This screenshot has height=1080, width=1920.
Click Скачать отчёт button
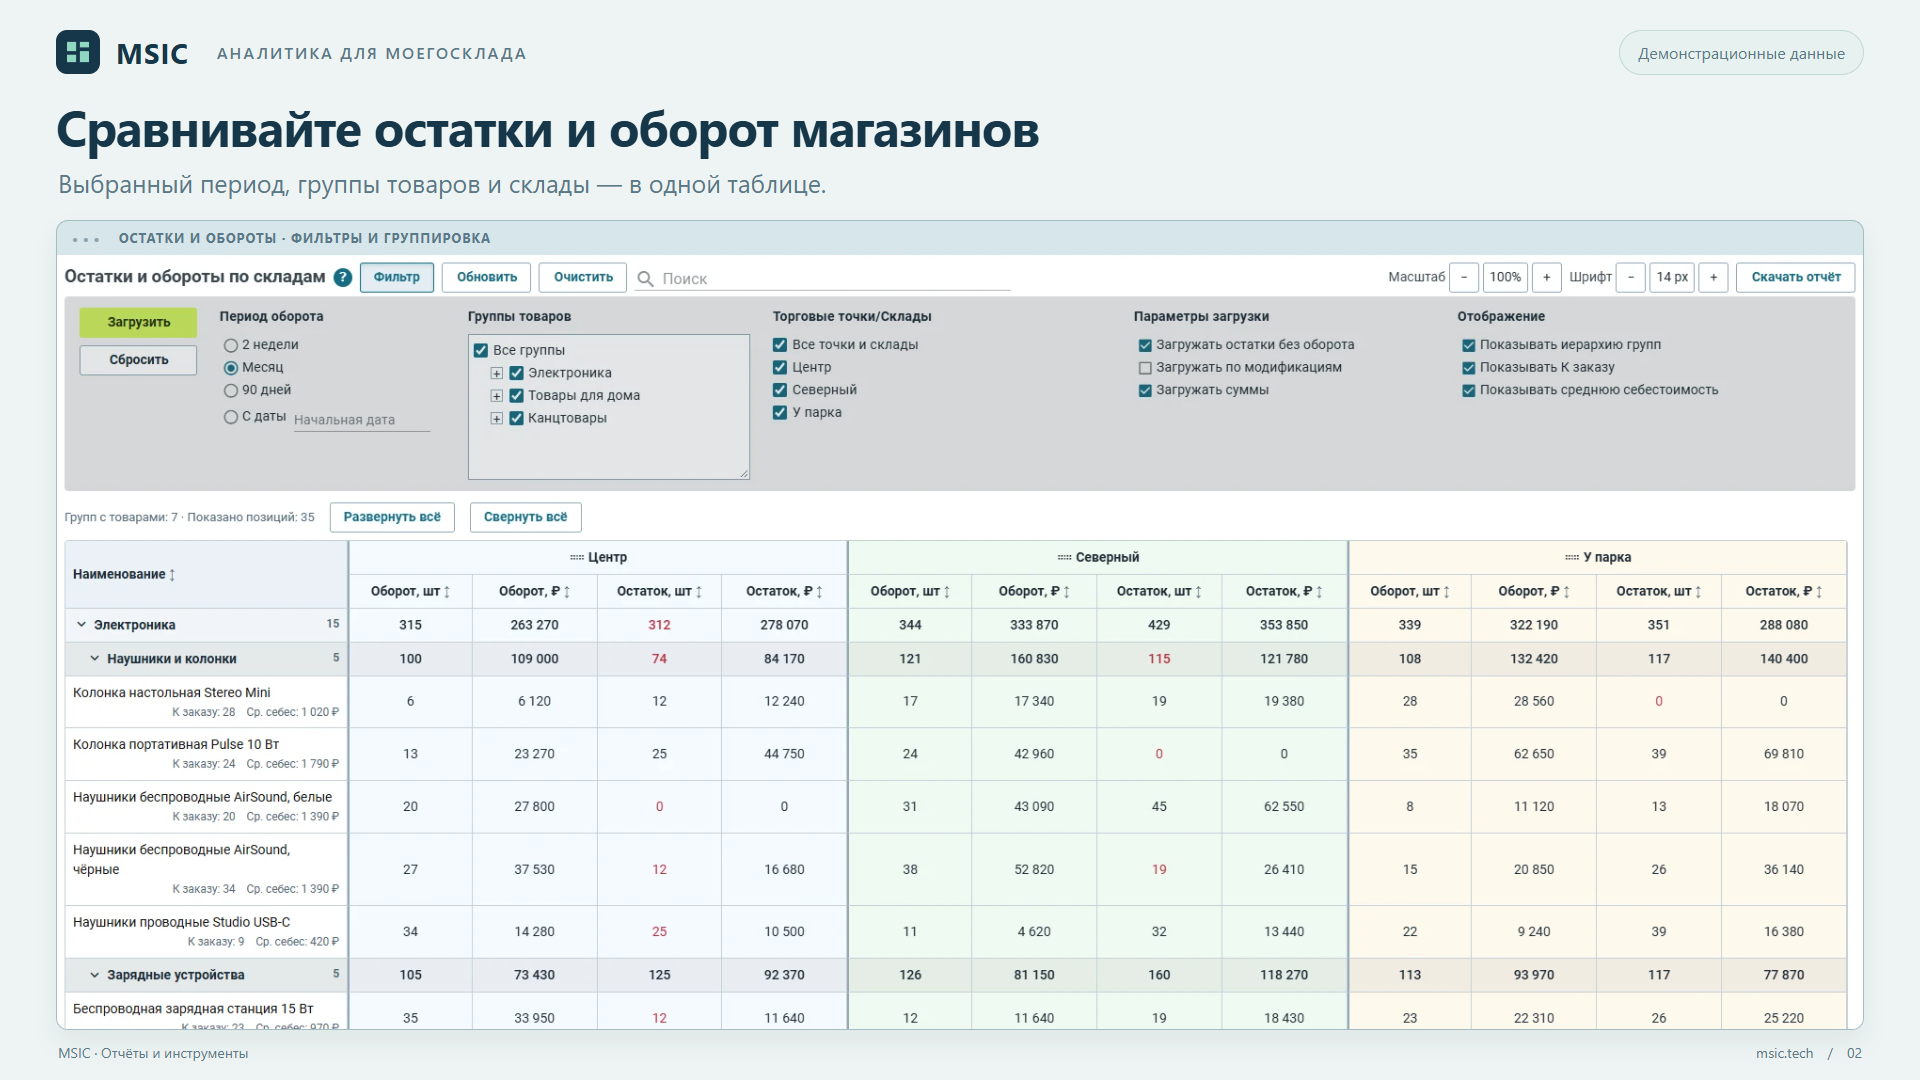pos(1796,277)
